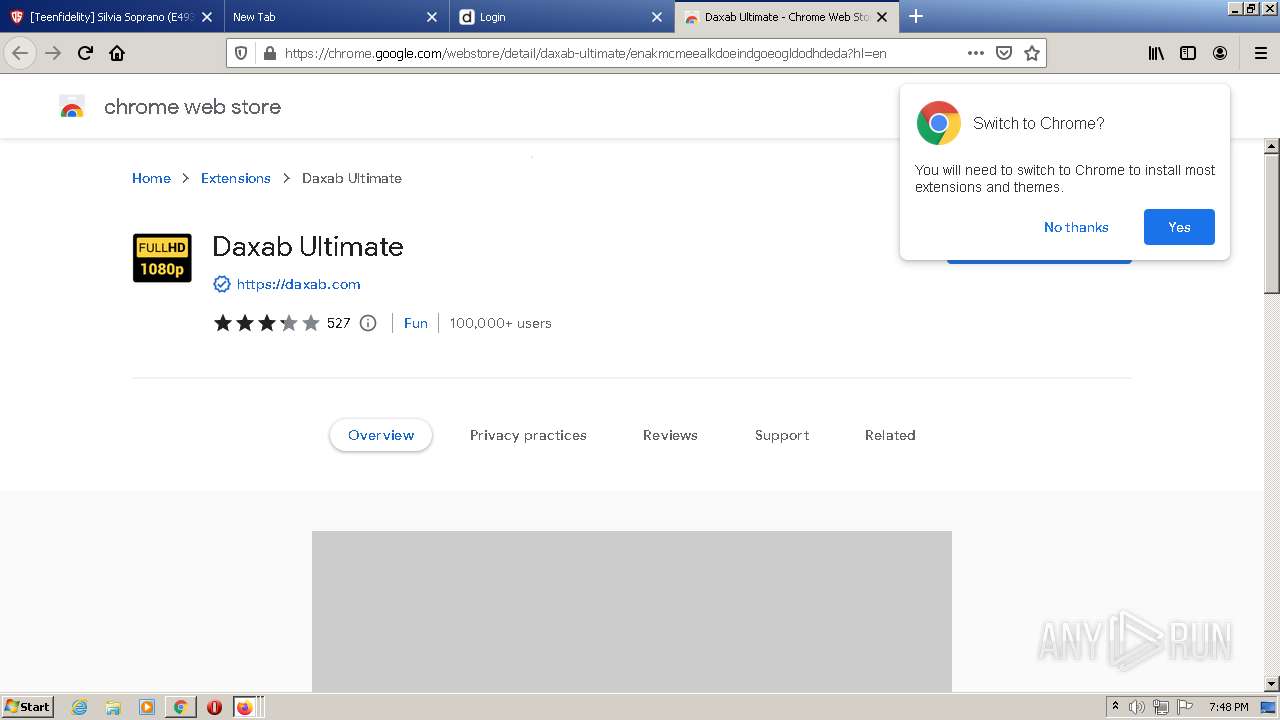The height and width of the screenshot is (720, 1280).
Task: Click the 527 ratings count
Action: [338, 323]
